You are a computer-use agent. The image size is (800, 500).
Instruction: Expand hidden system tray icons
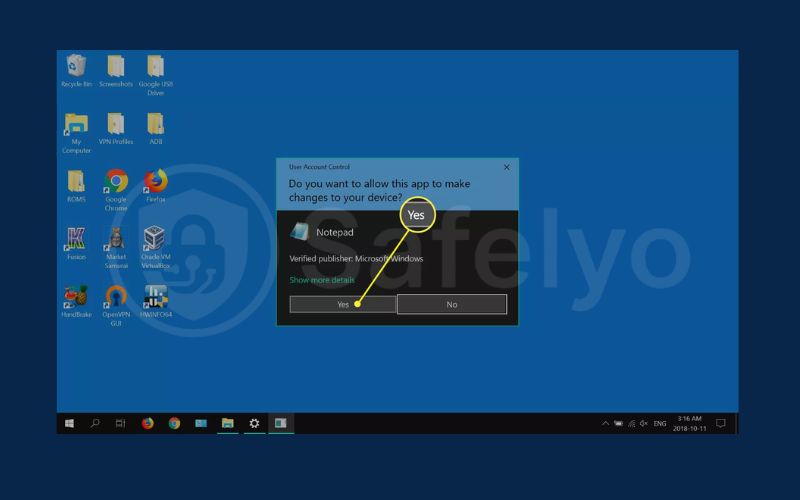tap(605, 423)
